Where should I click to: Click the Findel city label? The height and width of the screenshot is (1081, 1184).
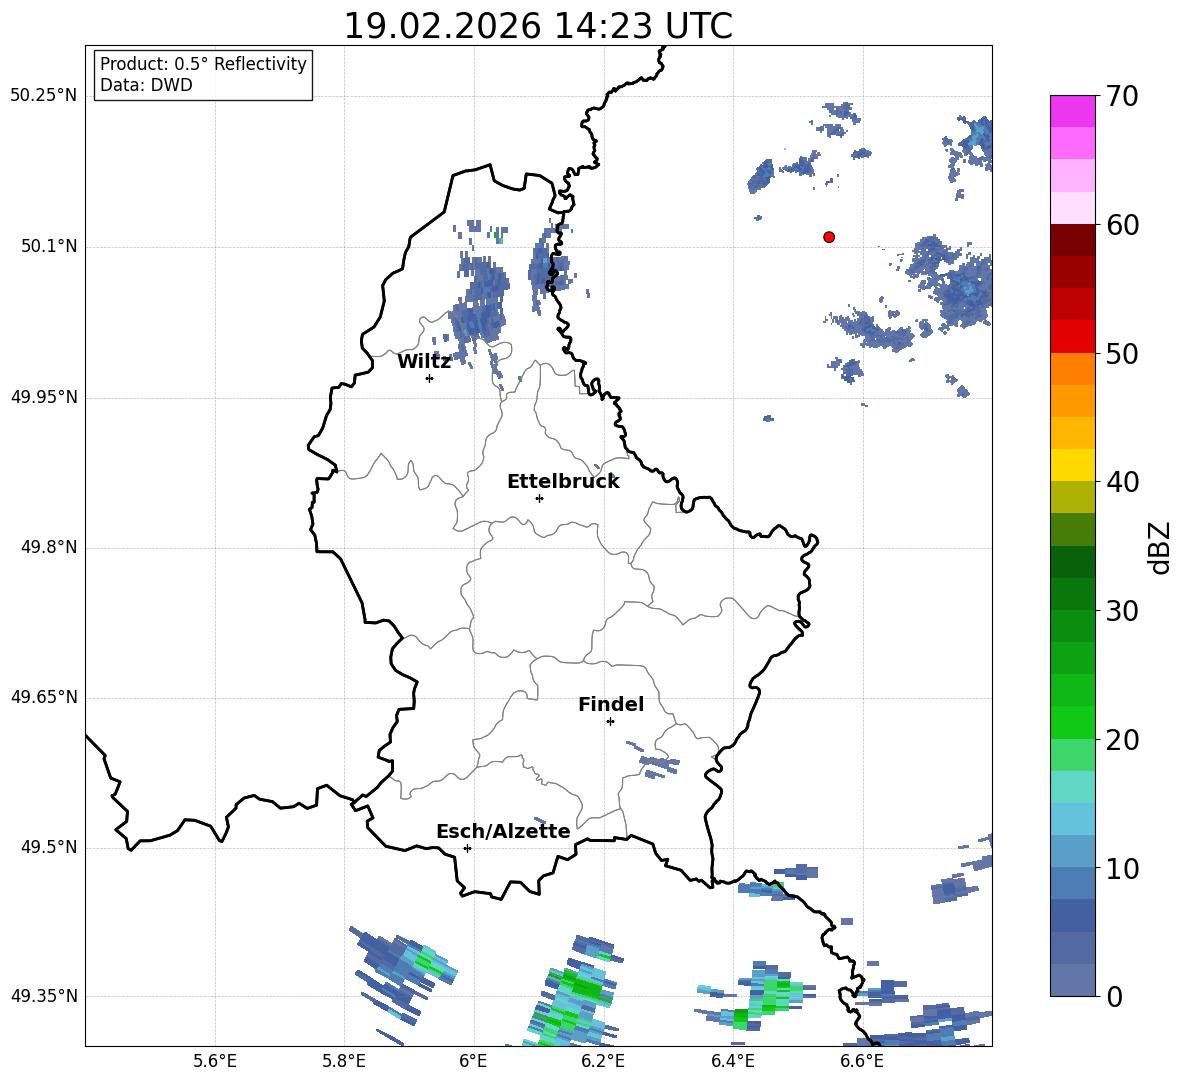[611, 704]
